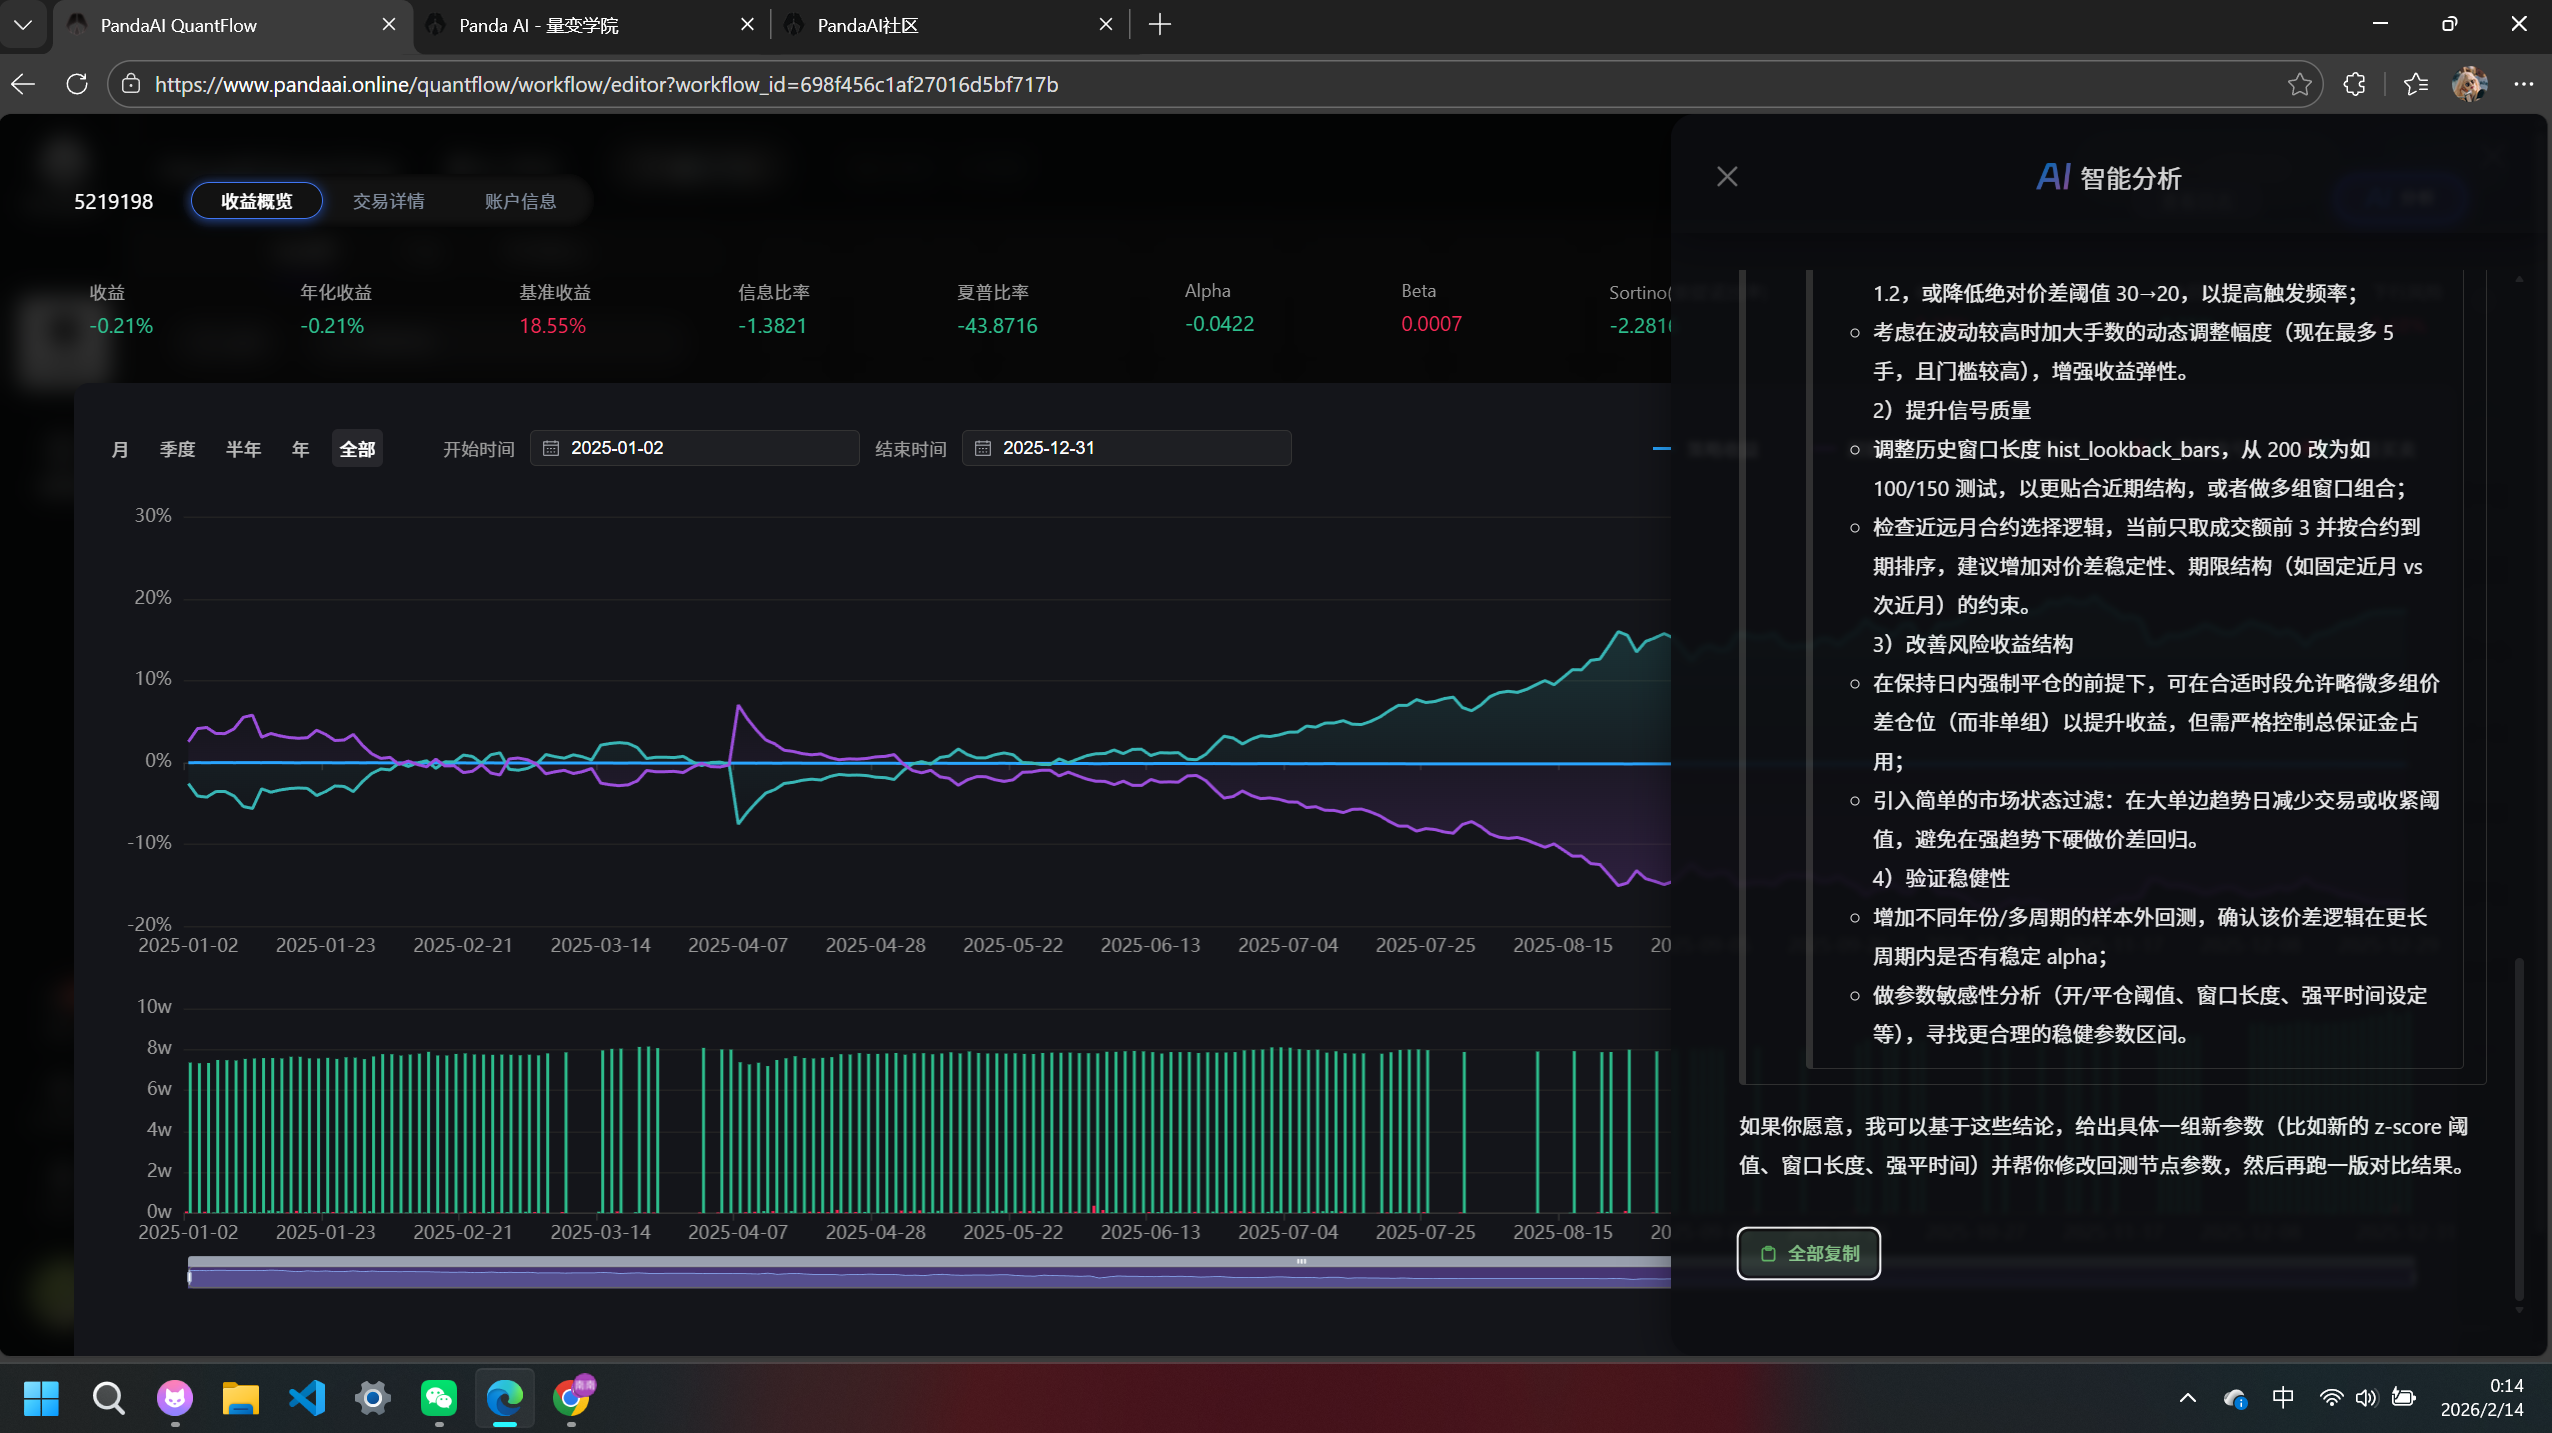2552x1433 pixels.
Task: Open the volume control tray icon
Action: point(2365,1398)
